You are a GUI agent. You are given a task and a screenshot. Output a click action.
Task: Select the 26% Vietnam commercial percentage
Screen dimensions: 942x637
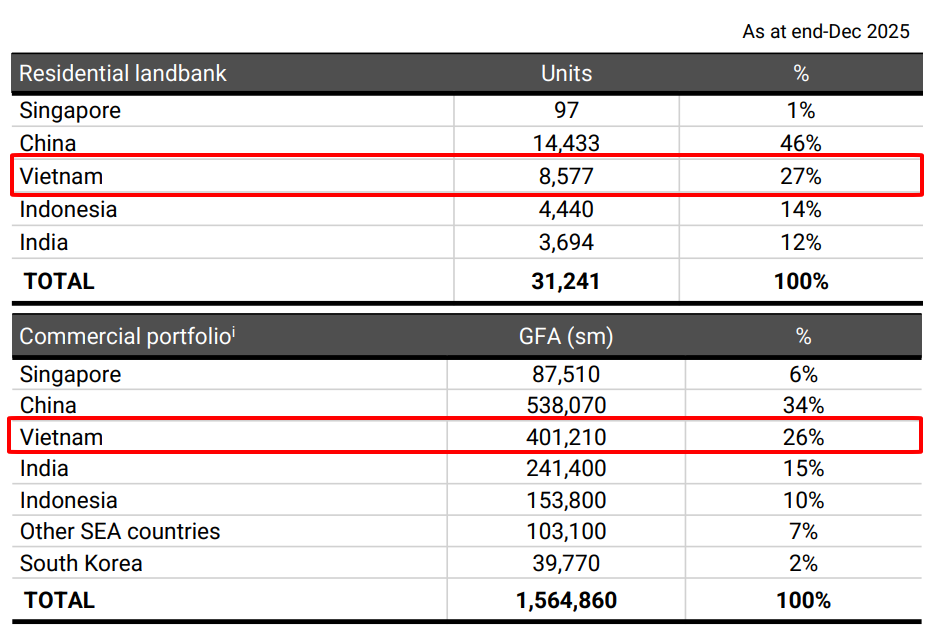coord(803,437)
